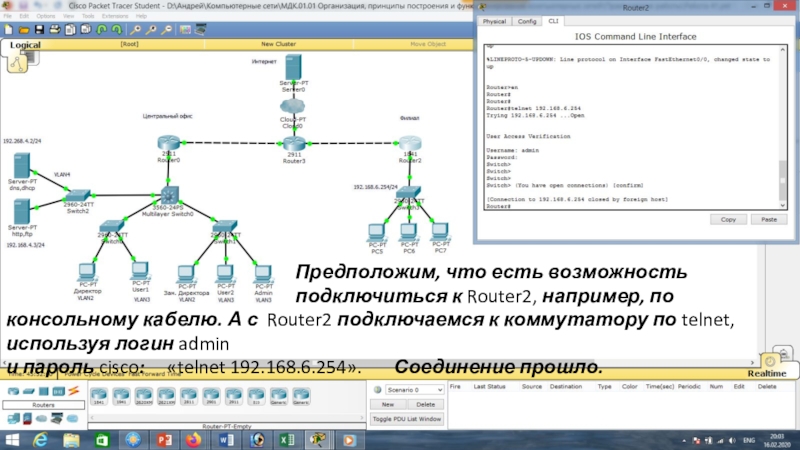Select the Server0 Internet server device

[x=293, y=67]
